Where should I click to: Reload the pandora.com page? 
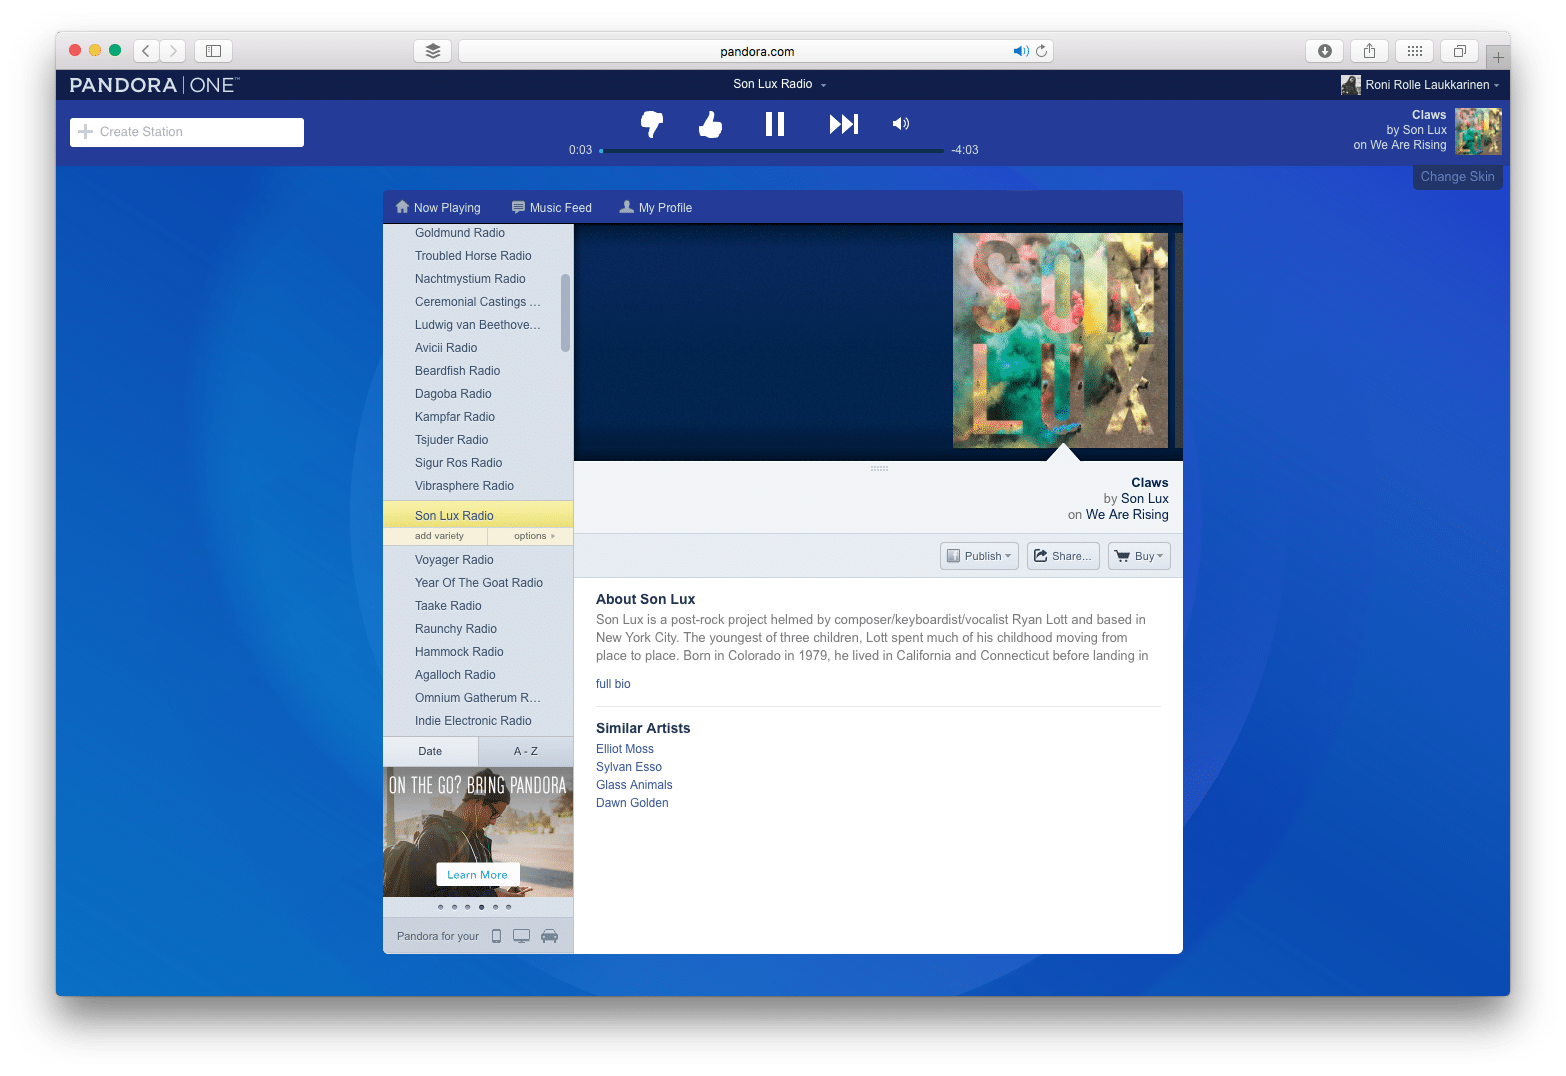point(1042,51)
